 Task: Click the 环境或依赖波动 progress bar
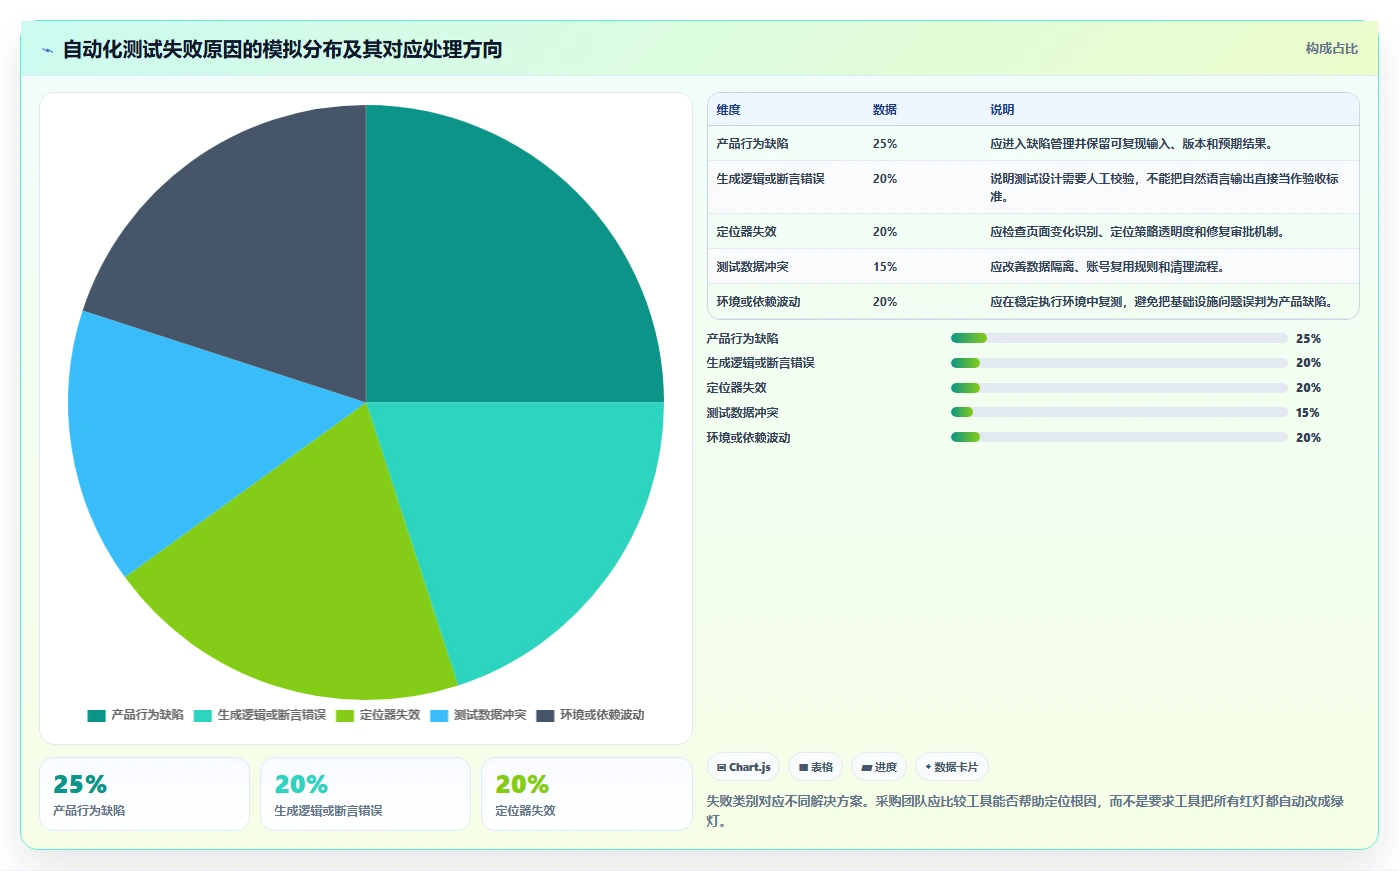(x=1119, y=437)
